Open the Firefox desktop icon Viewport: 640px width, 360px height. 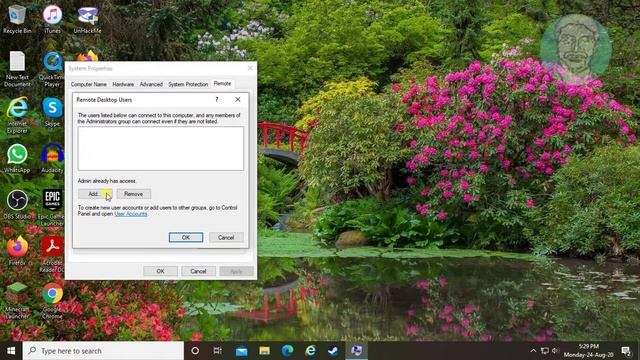(x=17, y=251)
